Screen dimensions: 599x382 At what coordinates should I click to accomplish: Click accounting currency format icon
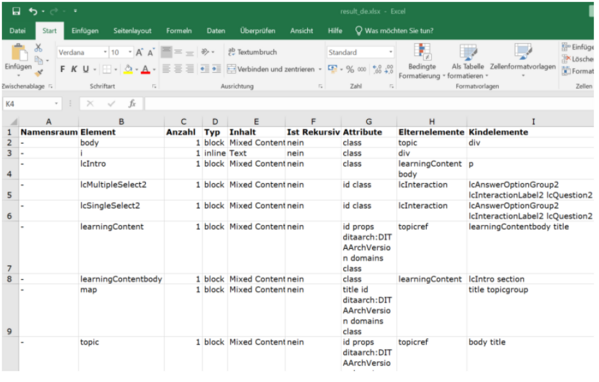(332, 69)
